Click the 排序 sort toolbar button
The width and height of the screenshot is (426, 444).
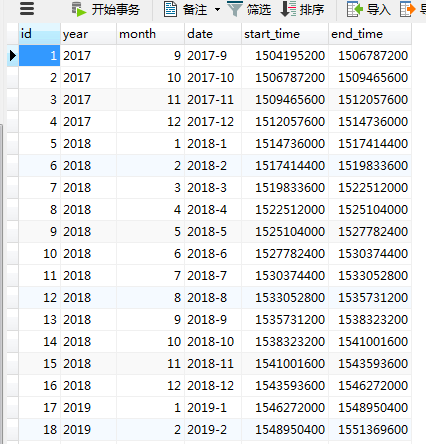point(302,9)
